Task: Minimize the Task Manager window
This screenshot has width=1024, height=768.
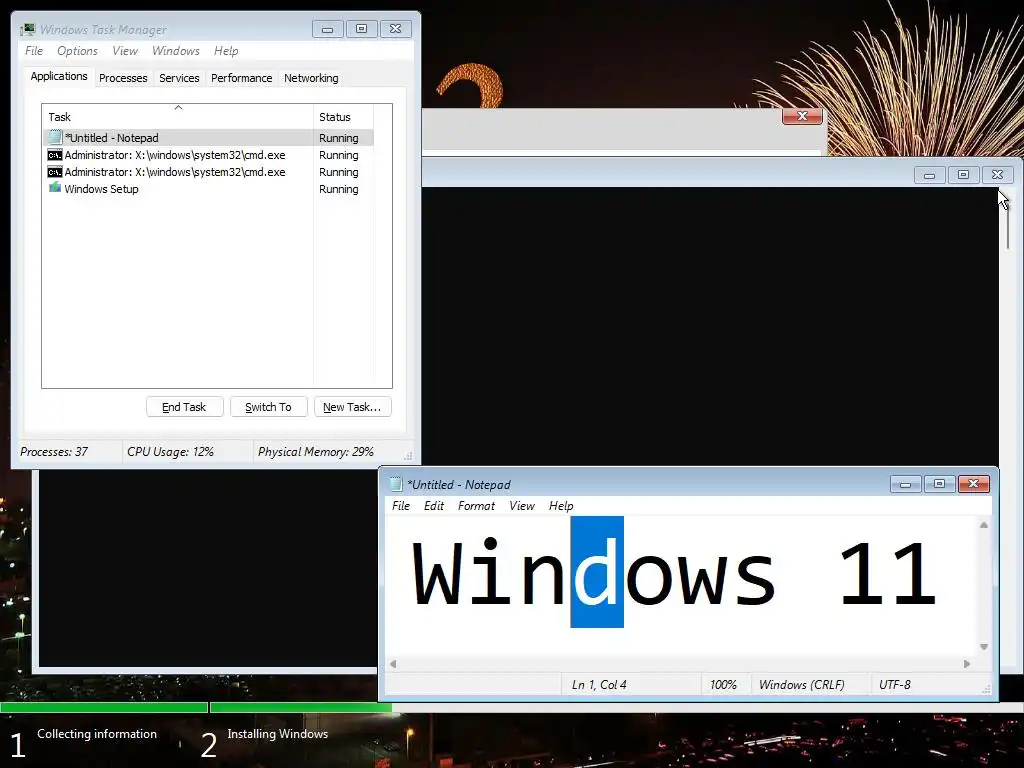Action: 328,29
